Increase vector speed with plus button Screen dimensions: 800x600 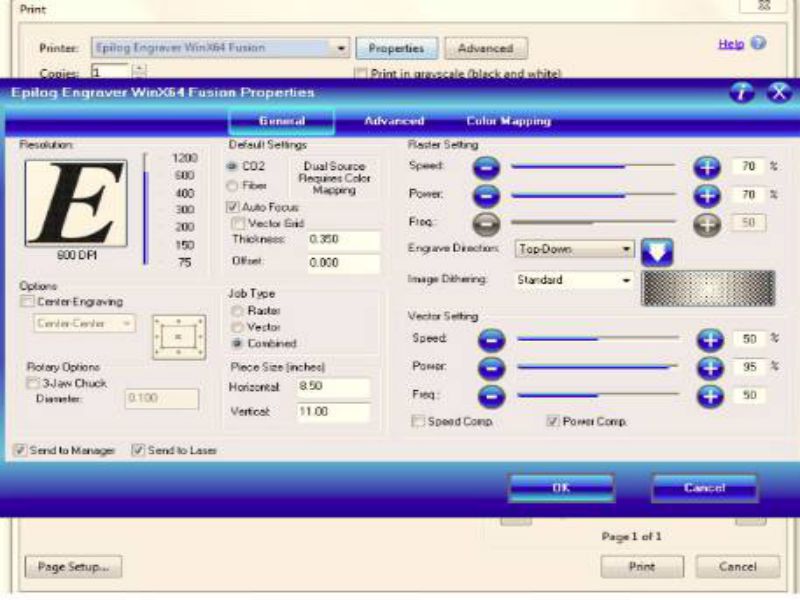point(710,340)
